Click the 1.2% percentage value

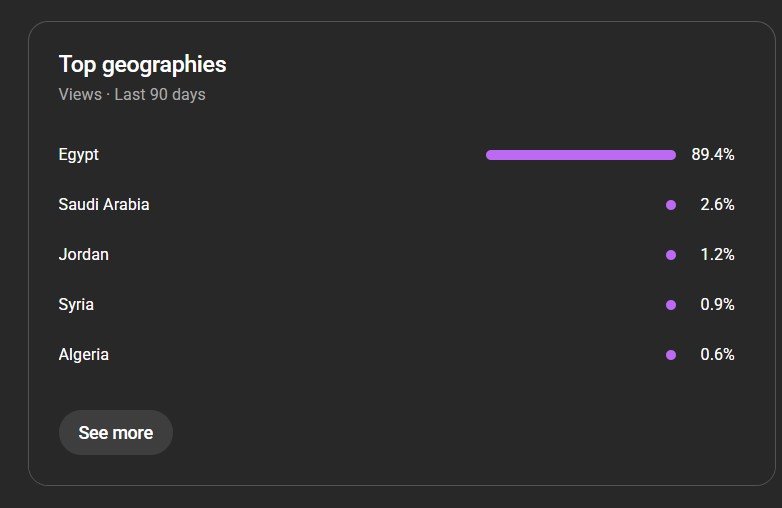pyautogui.click(x=717, y=255)
